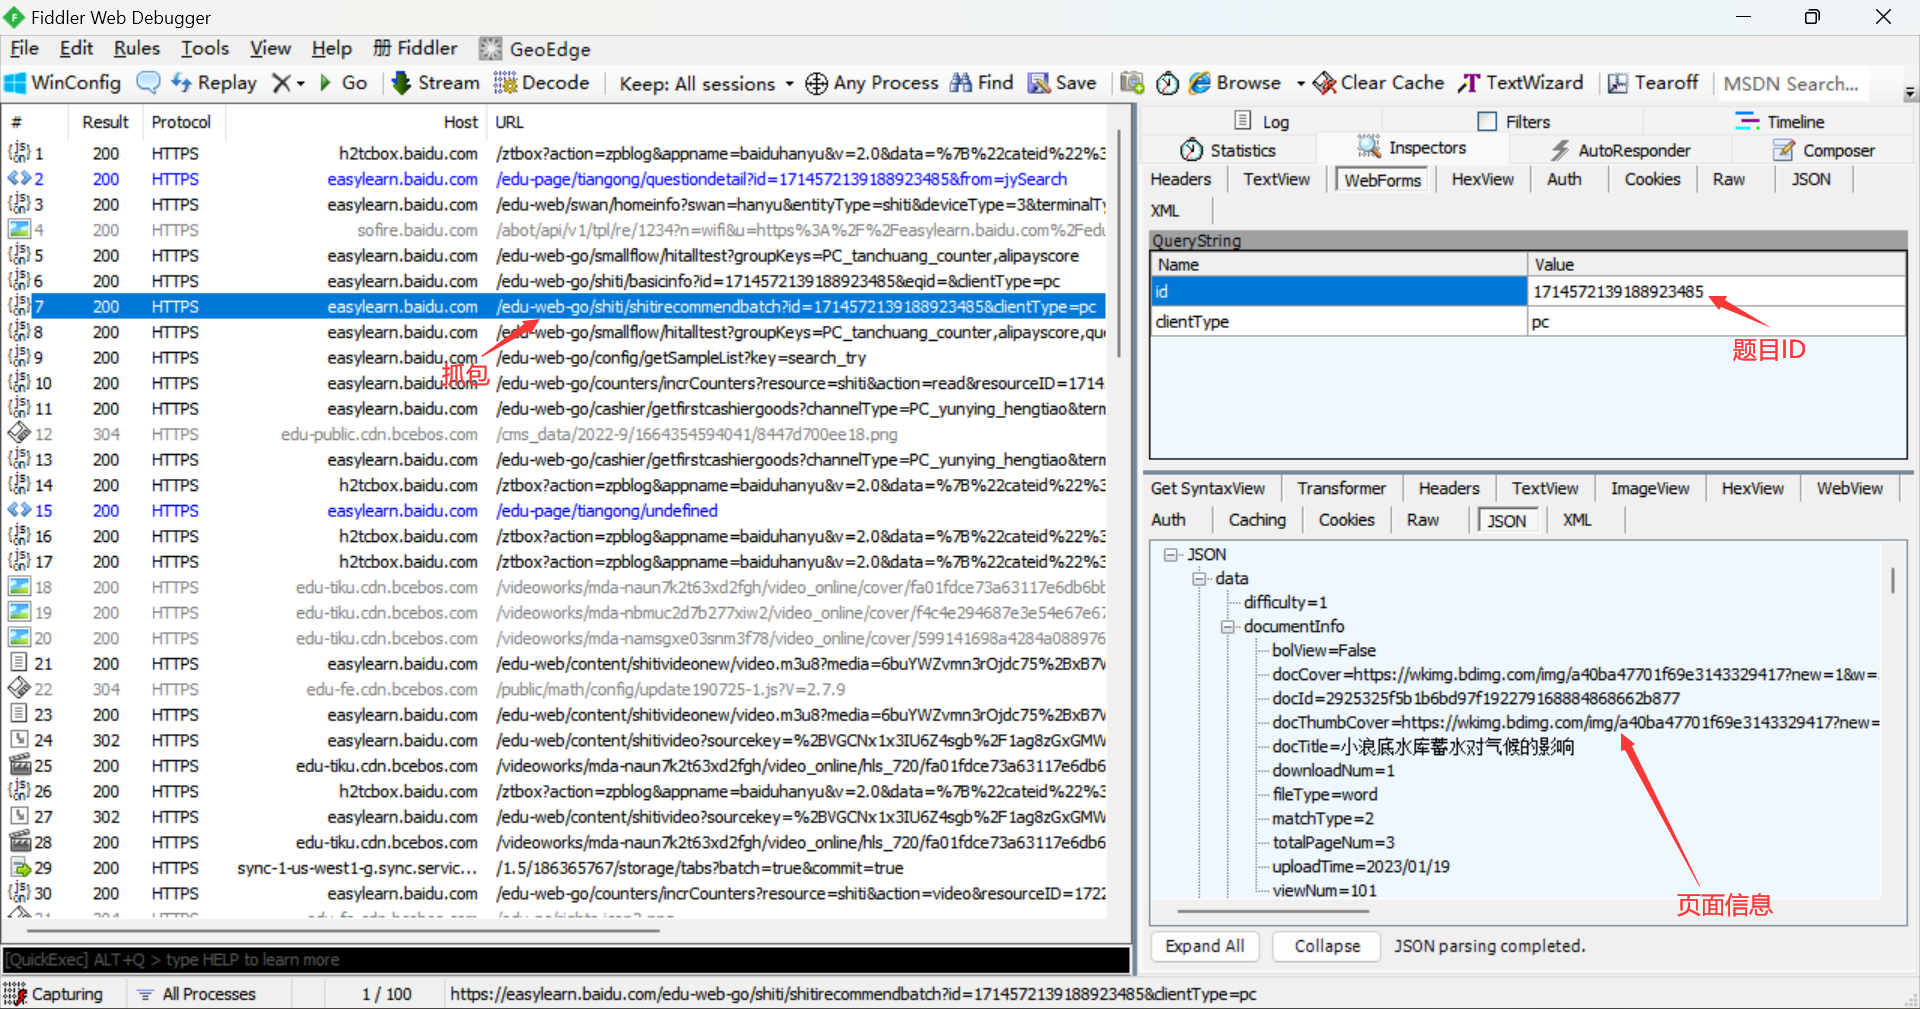This screenshot has width=1920, height=1009.
Task: Select session 29 sync storage row
Action: [x=556, y=868]
